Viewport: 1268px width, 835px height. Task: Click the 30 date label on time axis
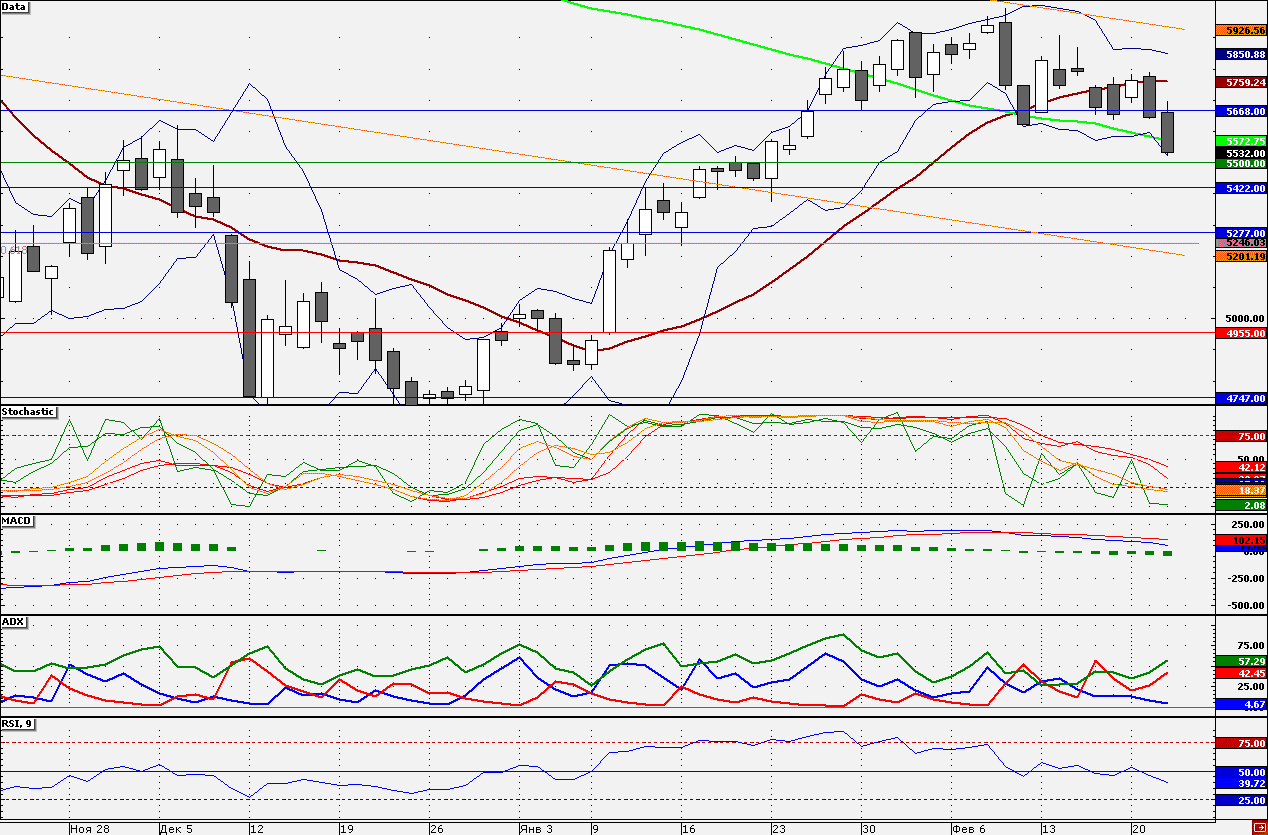tap(868, 829)
